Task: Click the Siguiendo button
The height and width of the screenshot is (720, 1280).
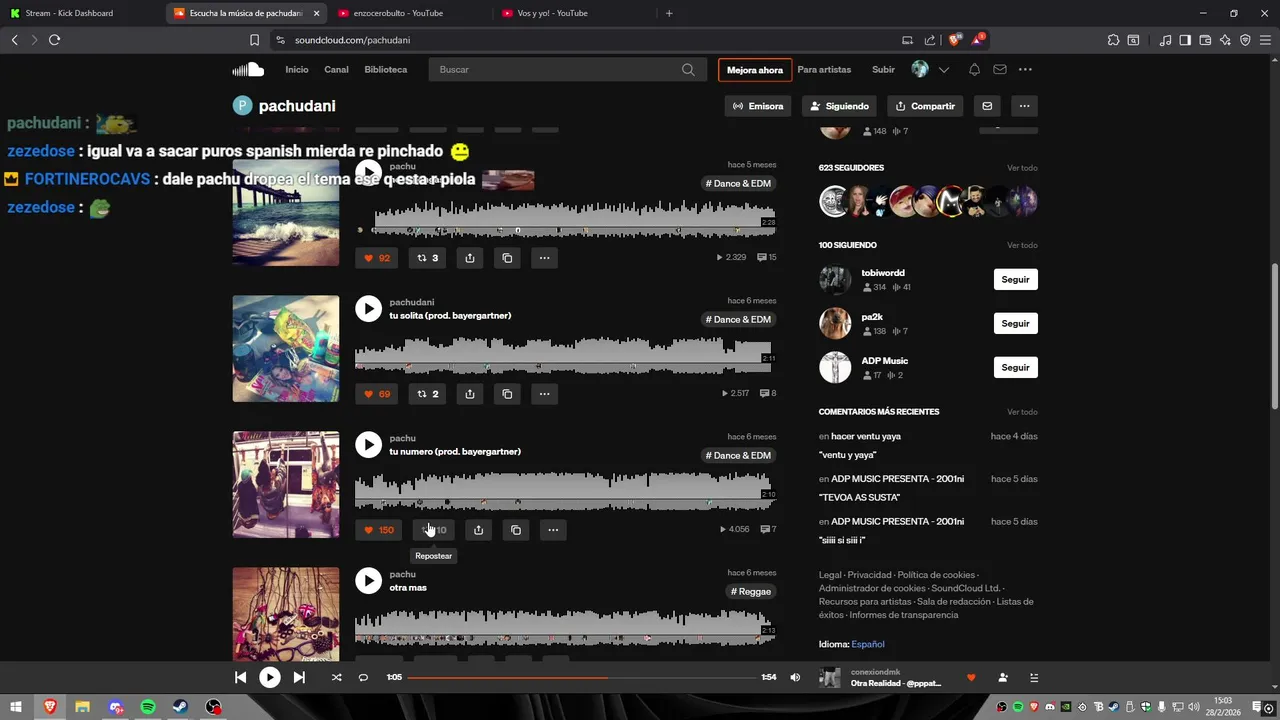Action: [x=840, y=106]
